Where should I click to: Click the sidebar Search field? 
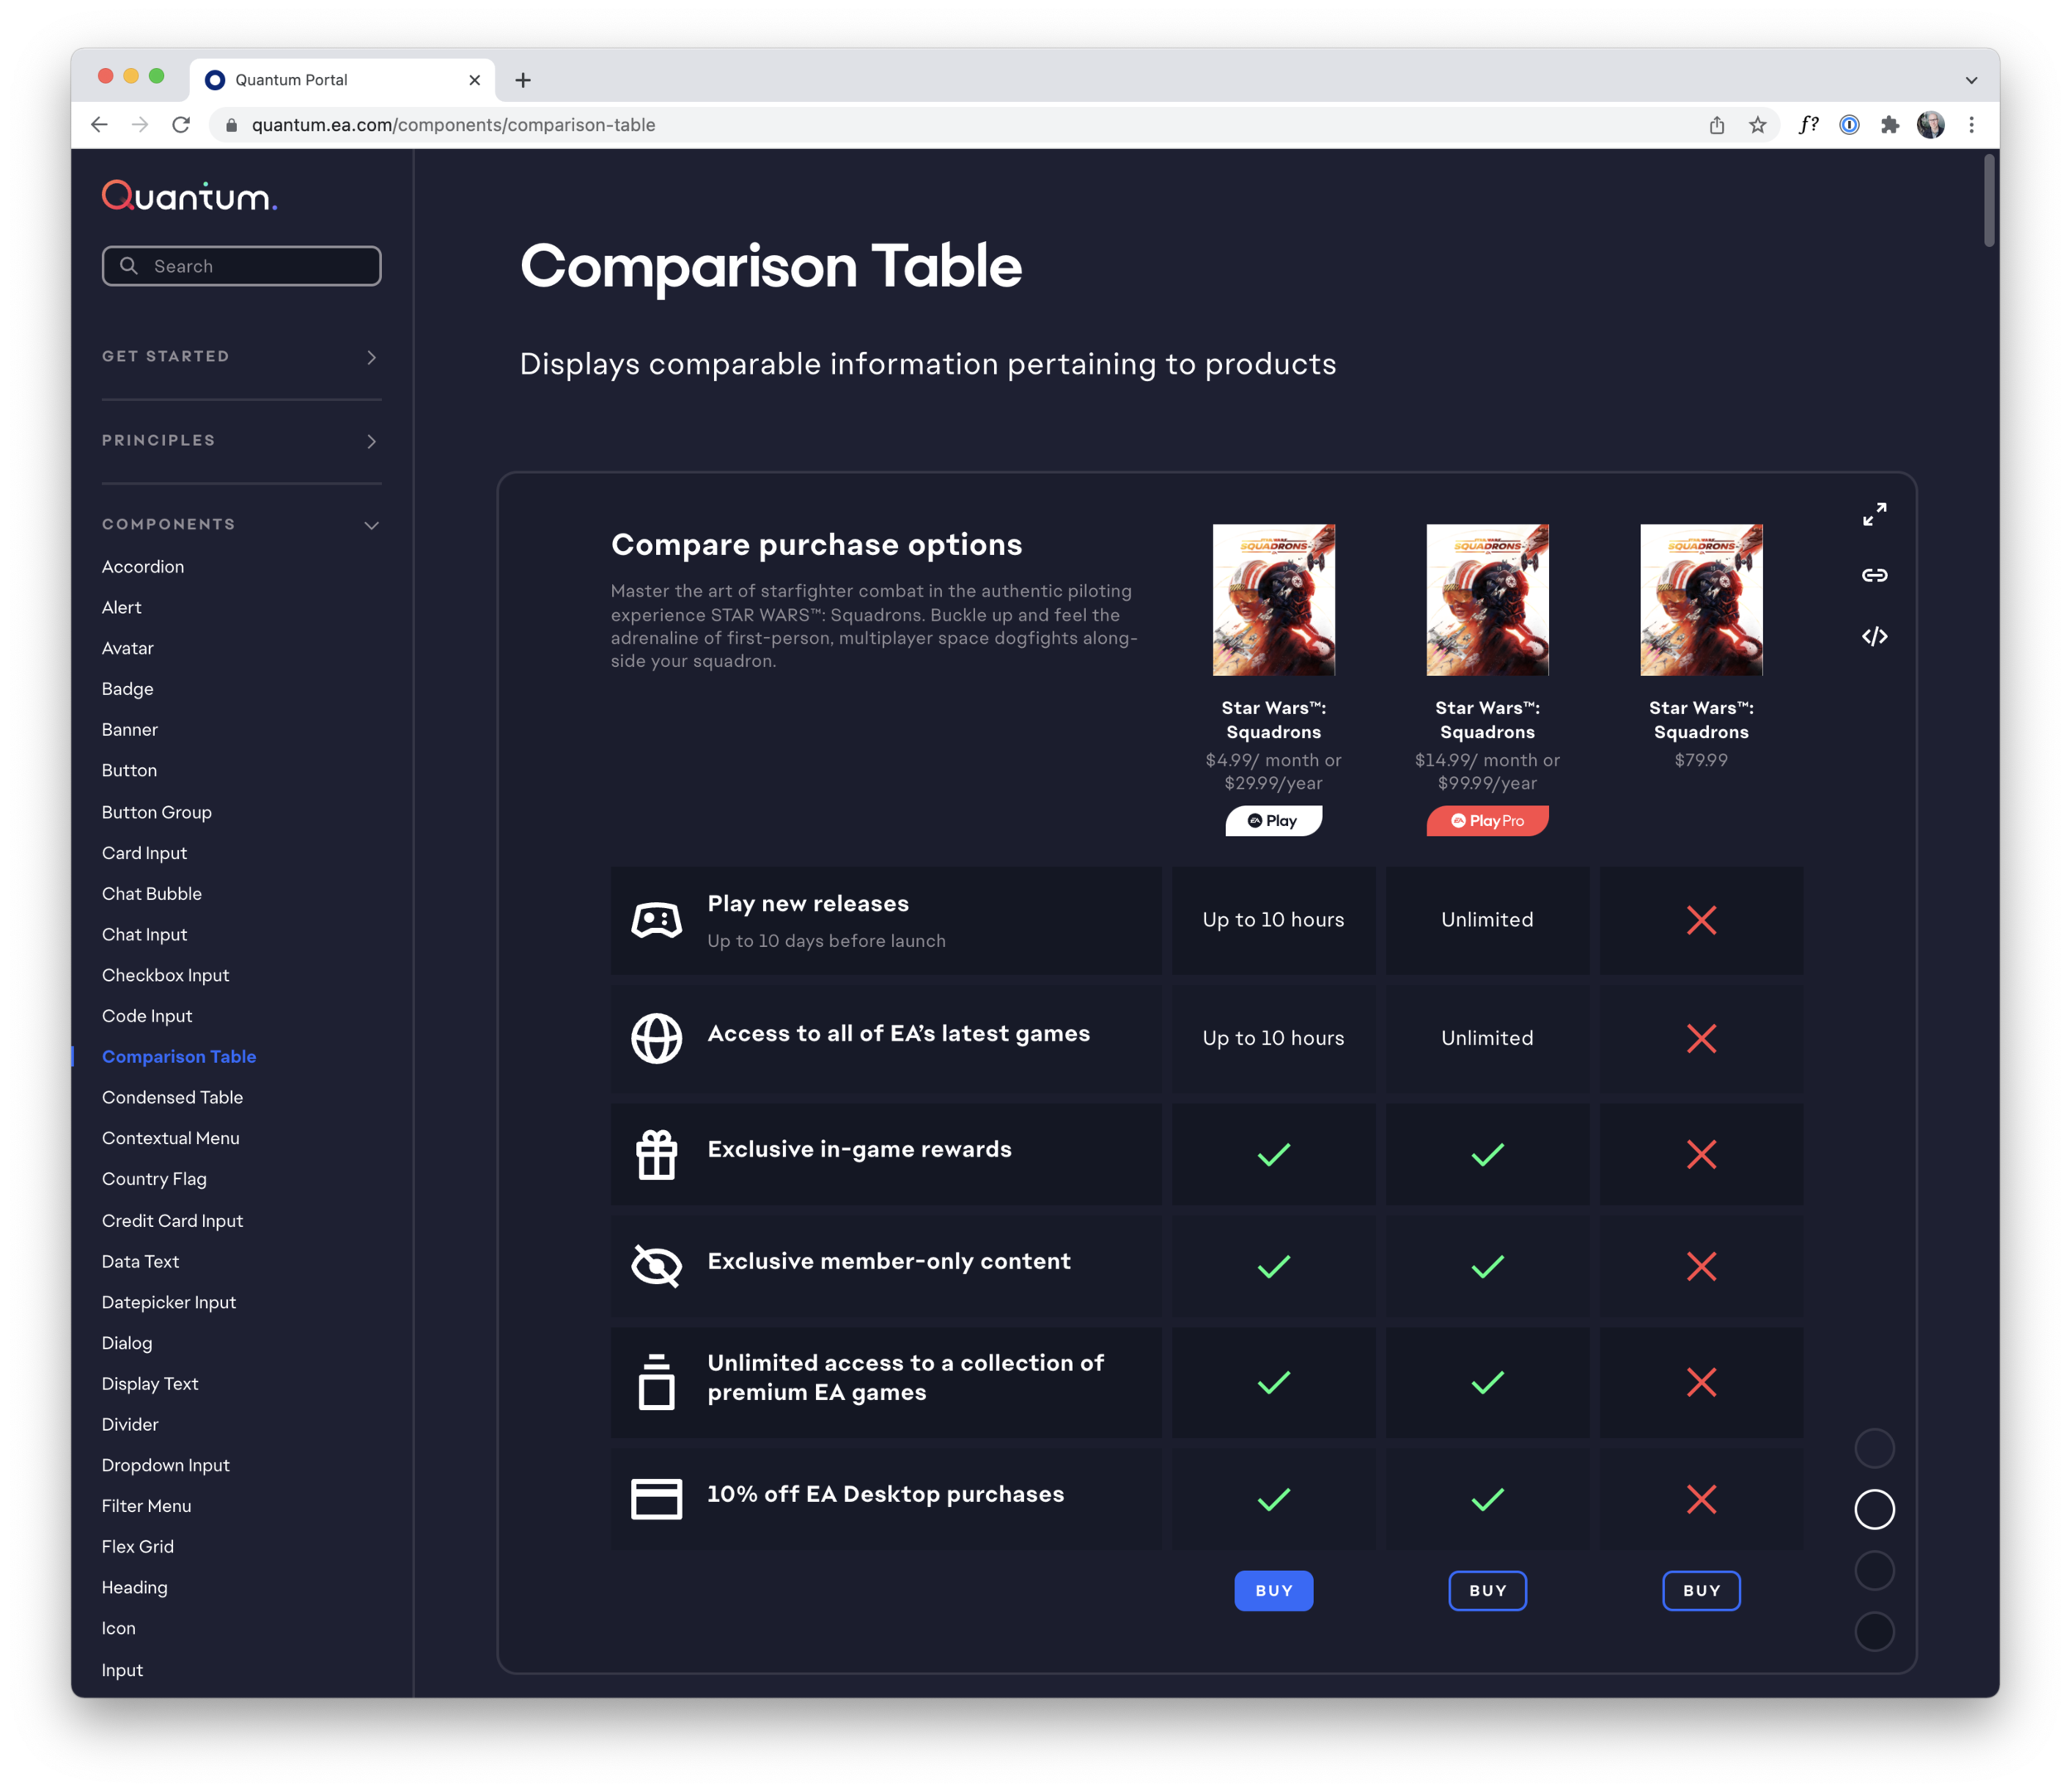point(242,266)
